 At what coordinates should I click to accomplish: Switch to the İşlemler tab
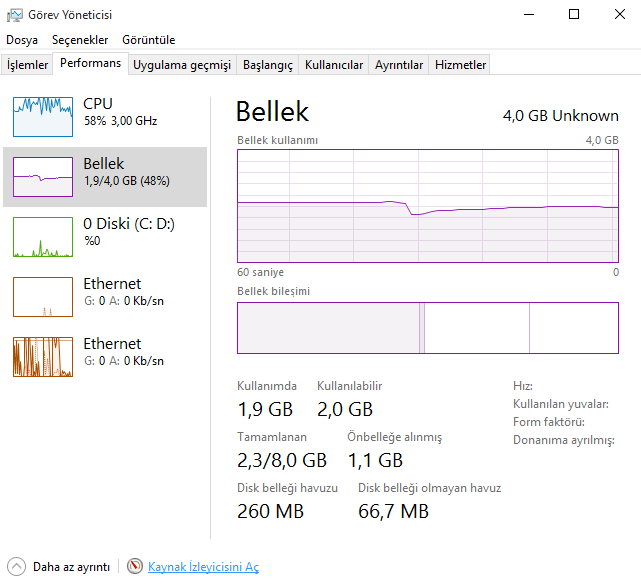28,65
